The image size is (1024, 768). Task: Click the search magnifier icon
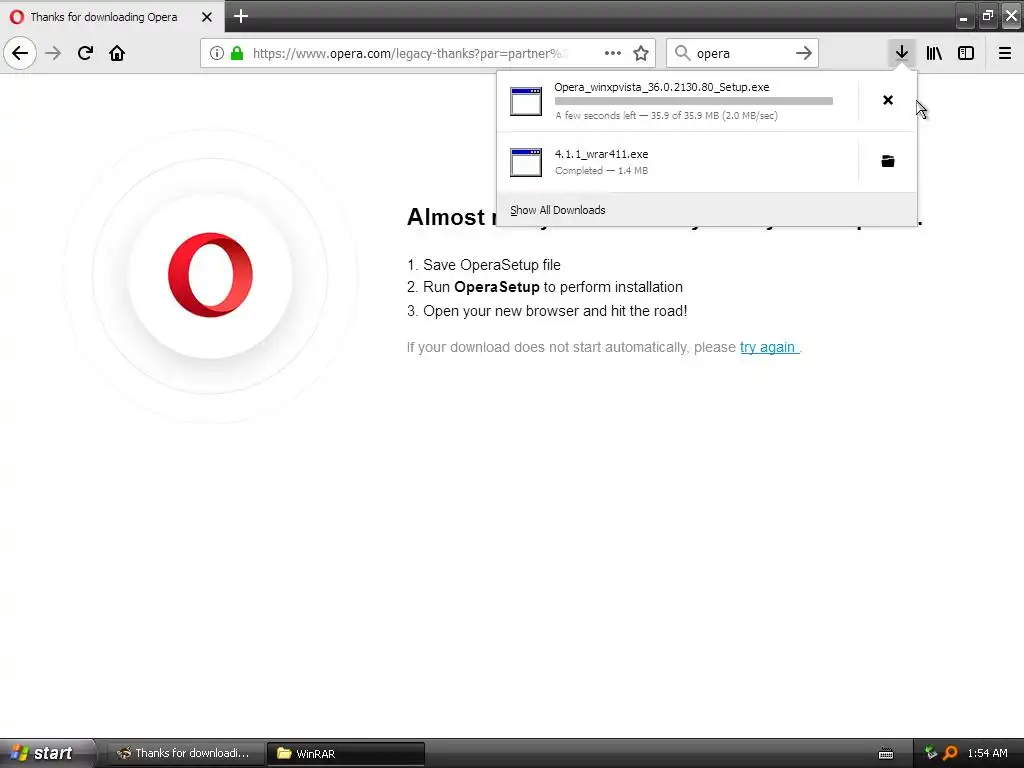tap(682, 53)
